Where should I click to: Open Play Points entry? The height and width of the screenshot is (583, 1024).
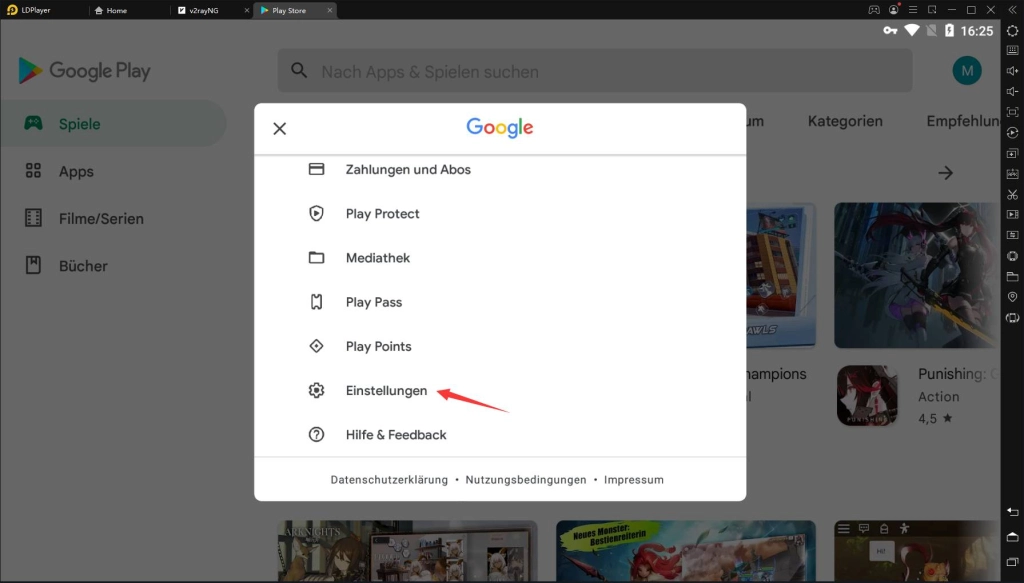pyautogui.click(x=500, y=347)
